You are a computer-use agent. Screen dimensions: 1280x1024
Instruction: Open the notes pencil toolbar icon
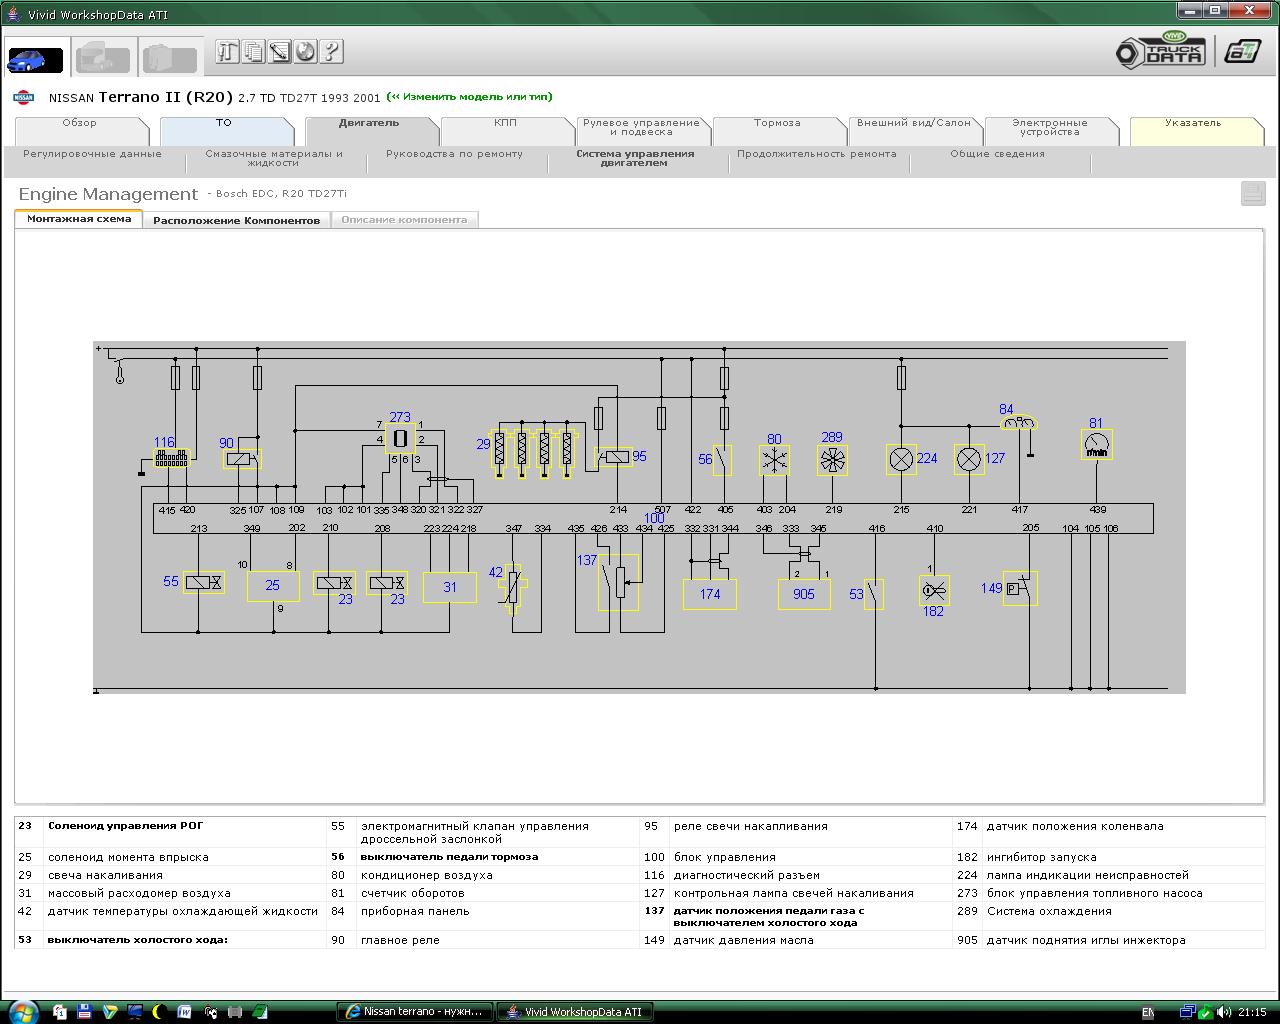pos(280,52)
